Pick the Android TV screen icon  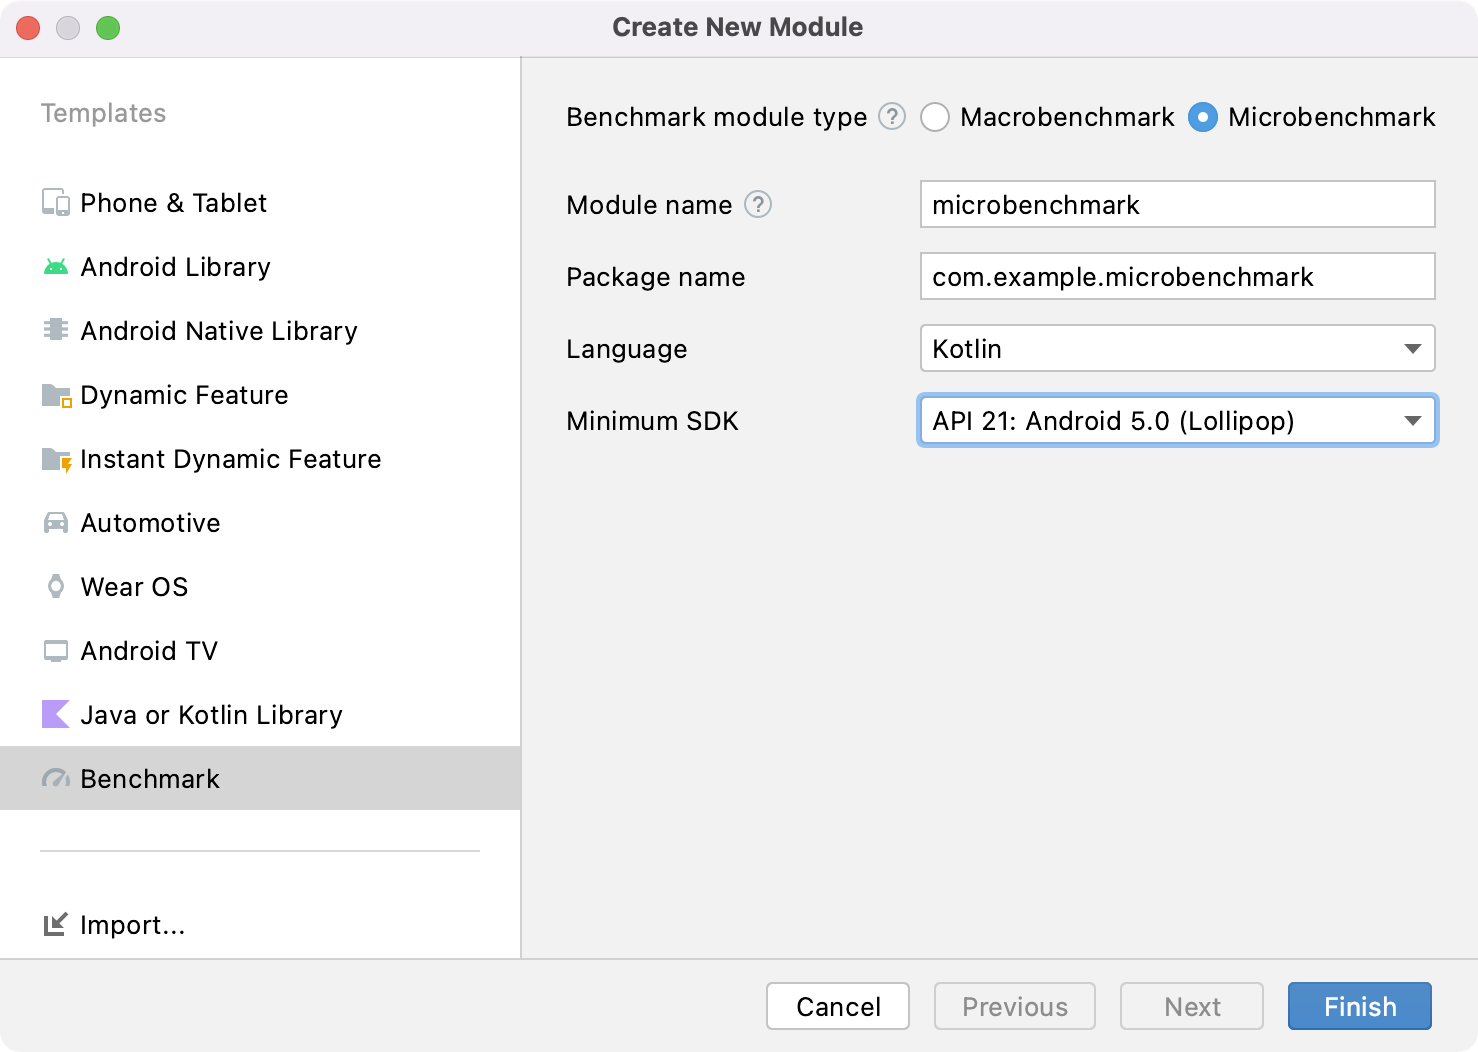pos(56,651)
